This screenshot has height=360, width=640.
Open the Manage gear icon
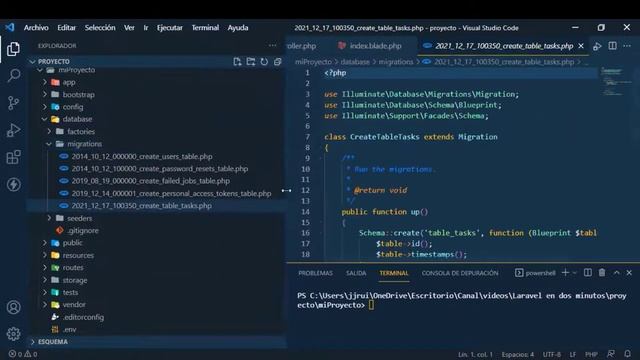[x=13, y=334]
